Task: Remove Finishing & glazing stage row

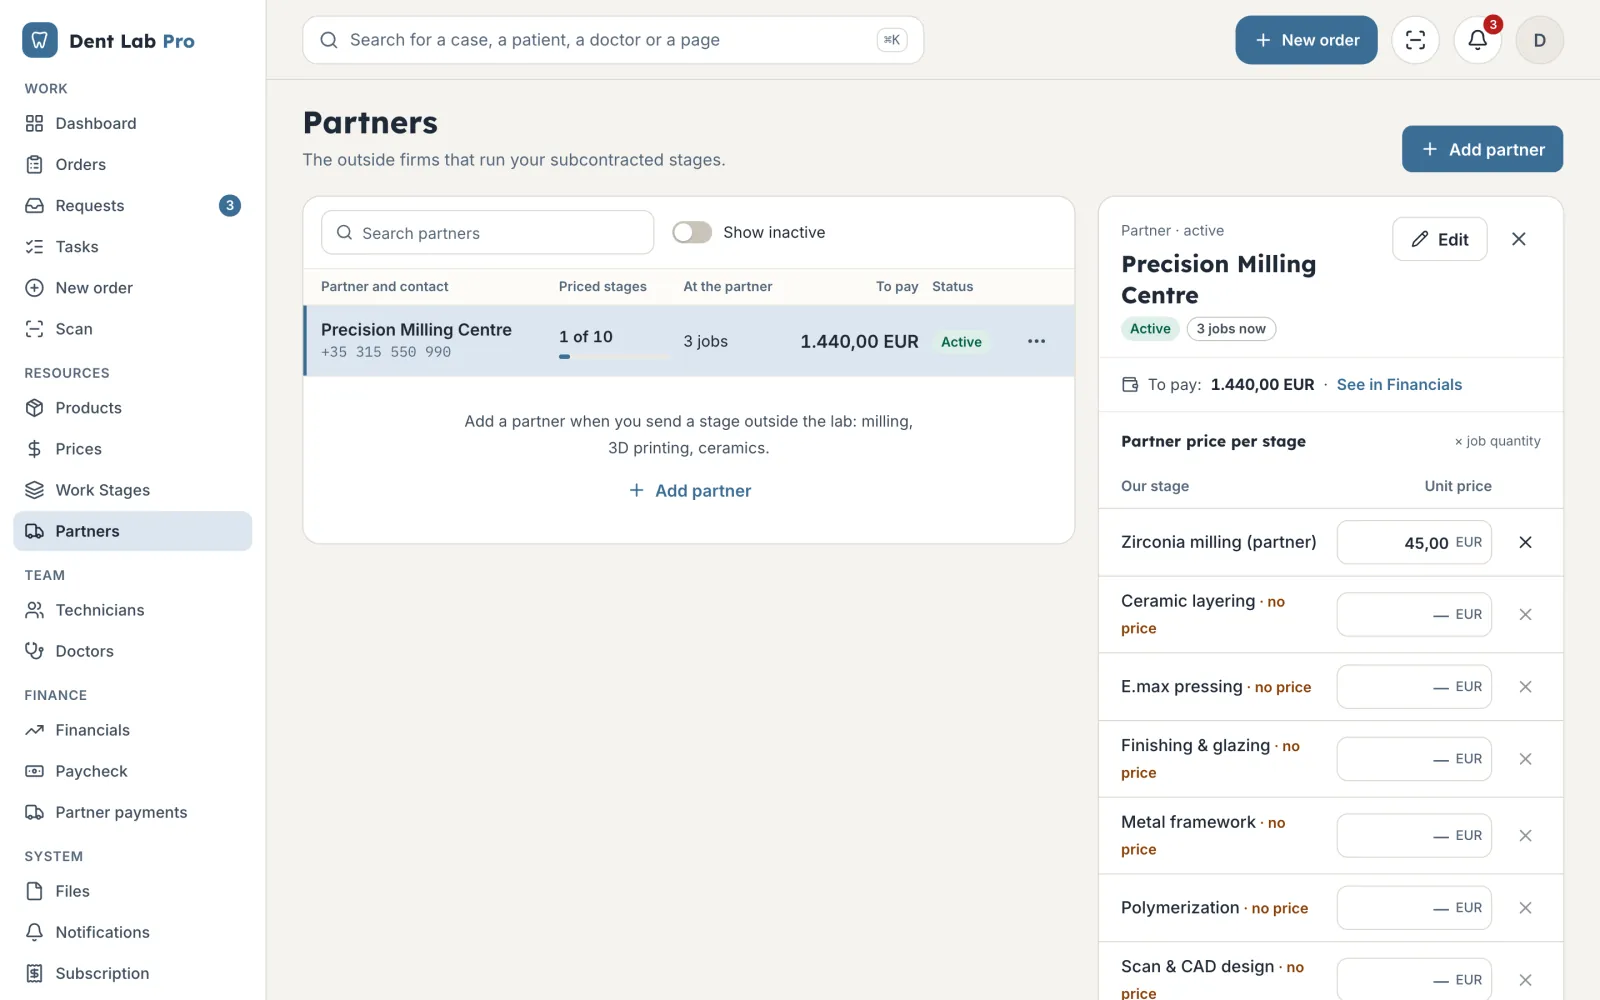Action: [1525, 759]
